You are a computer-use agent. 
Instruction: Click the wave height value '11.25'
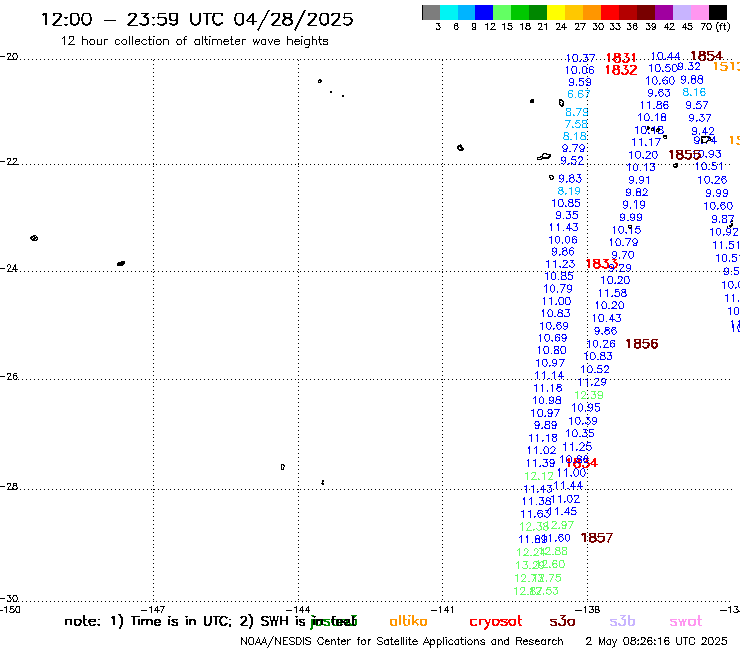coord(577,447)
